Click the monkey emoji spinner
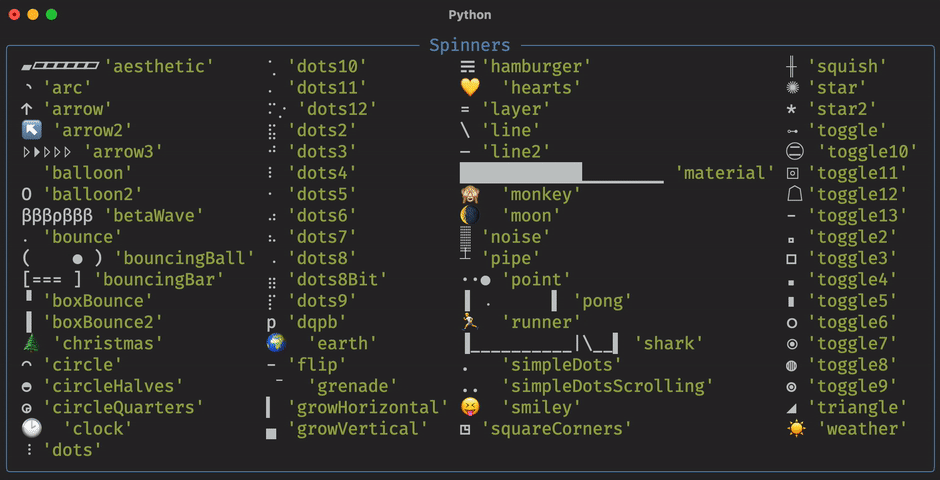The image size is (940, 480). pyautogui.click(x=469, y=194)
